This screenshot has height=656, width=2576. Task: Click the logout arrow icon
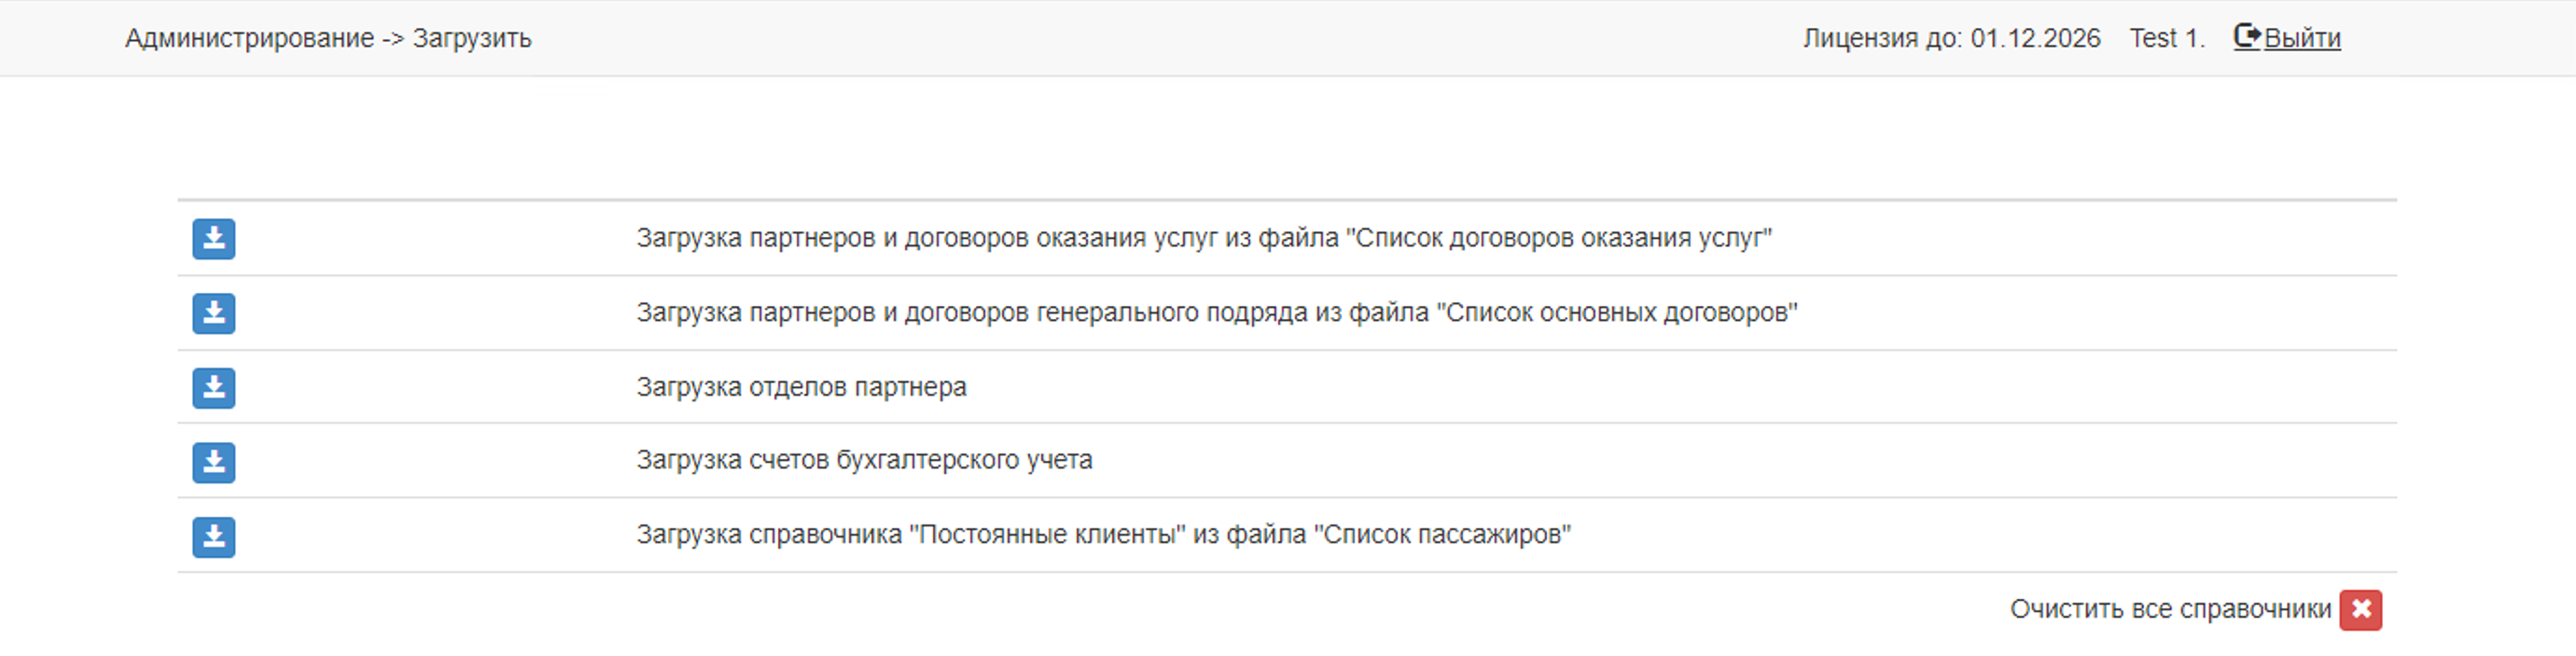2246,37
